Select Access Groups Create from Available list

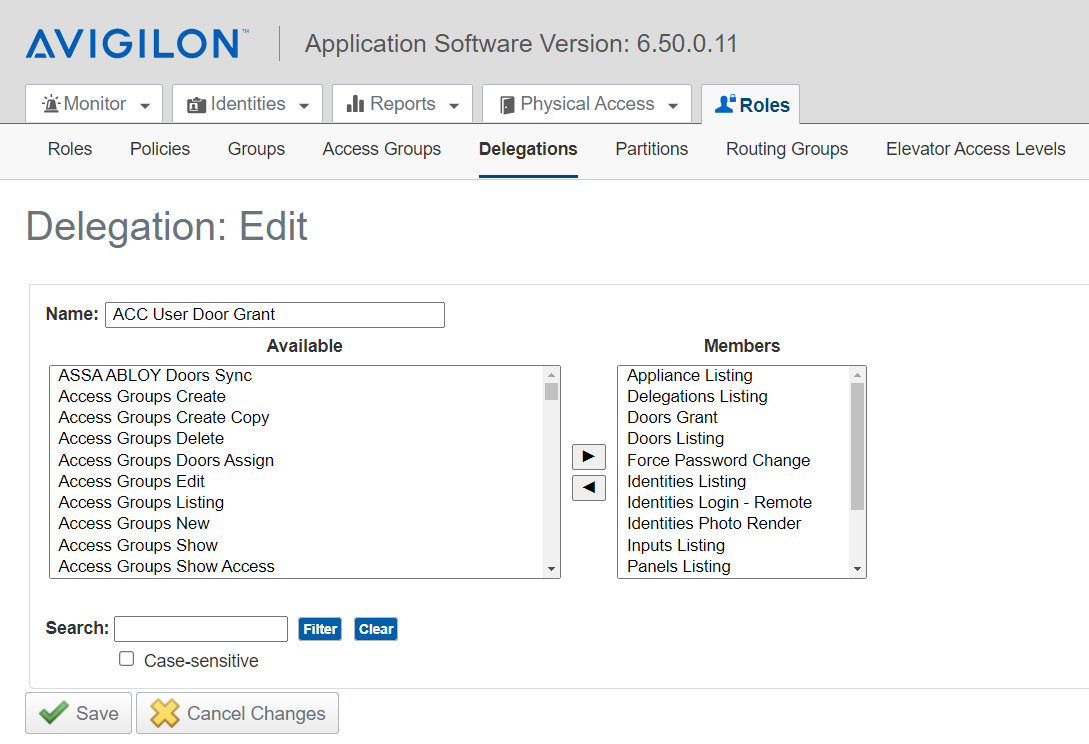[x=141, y=396]
